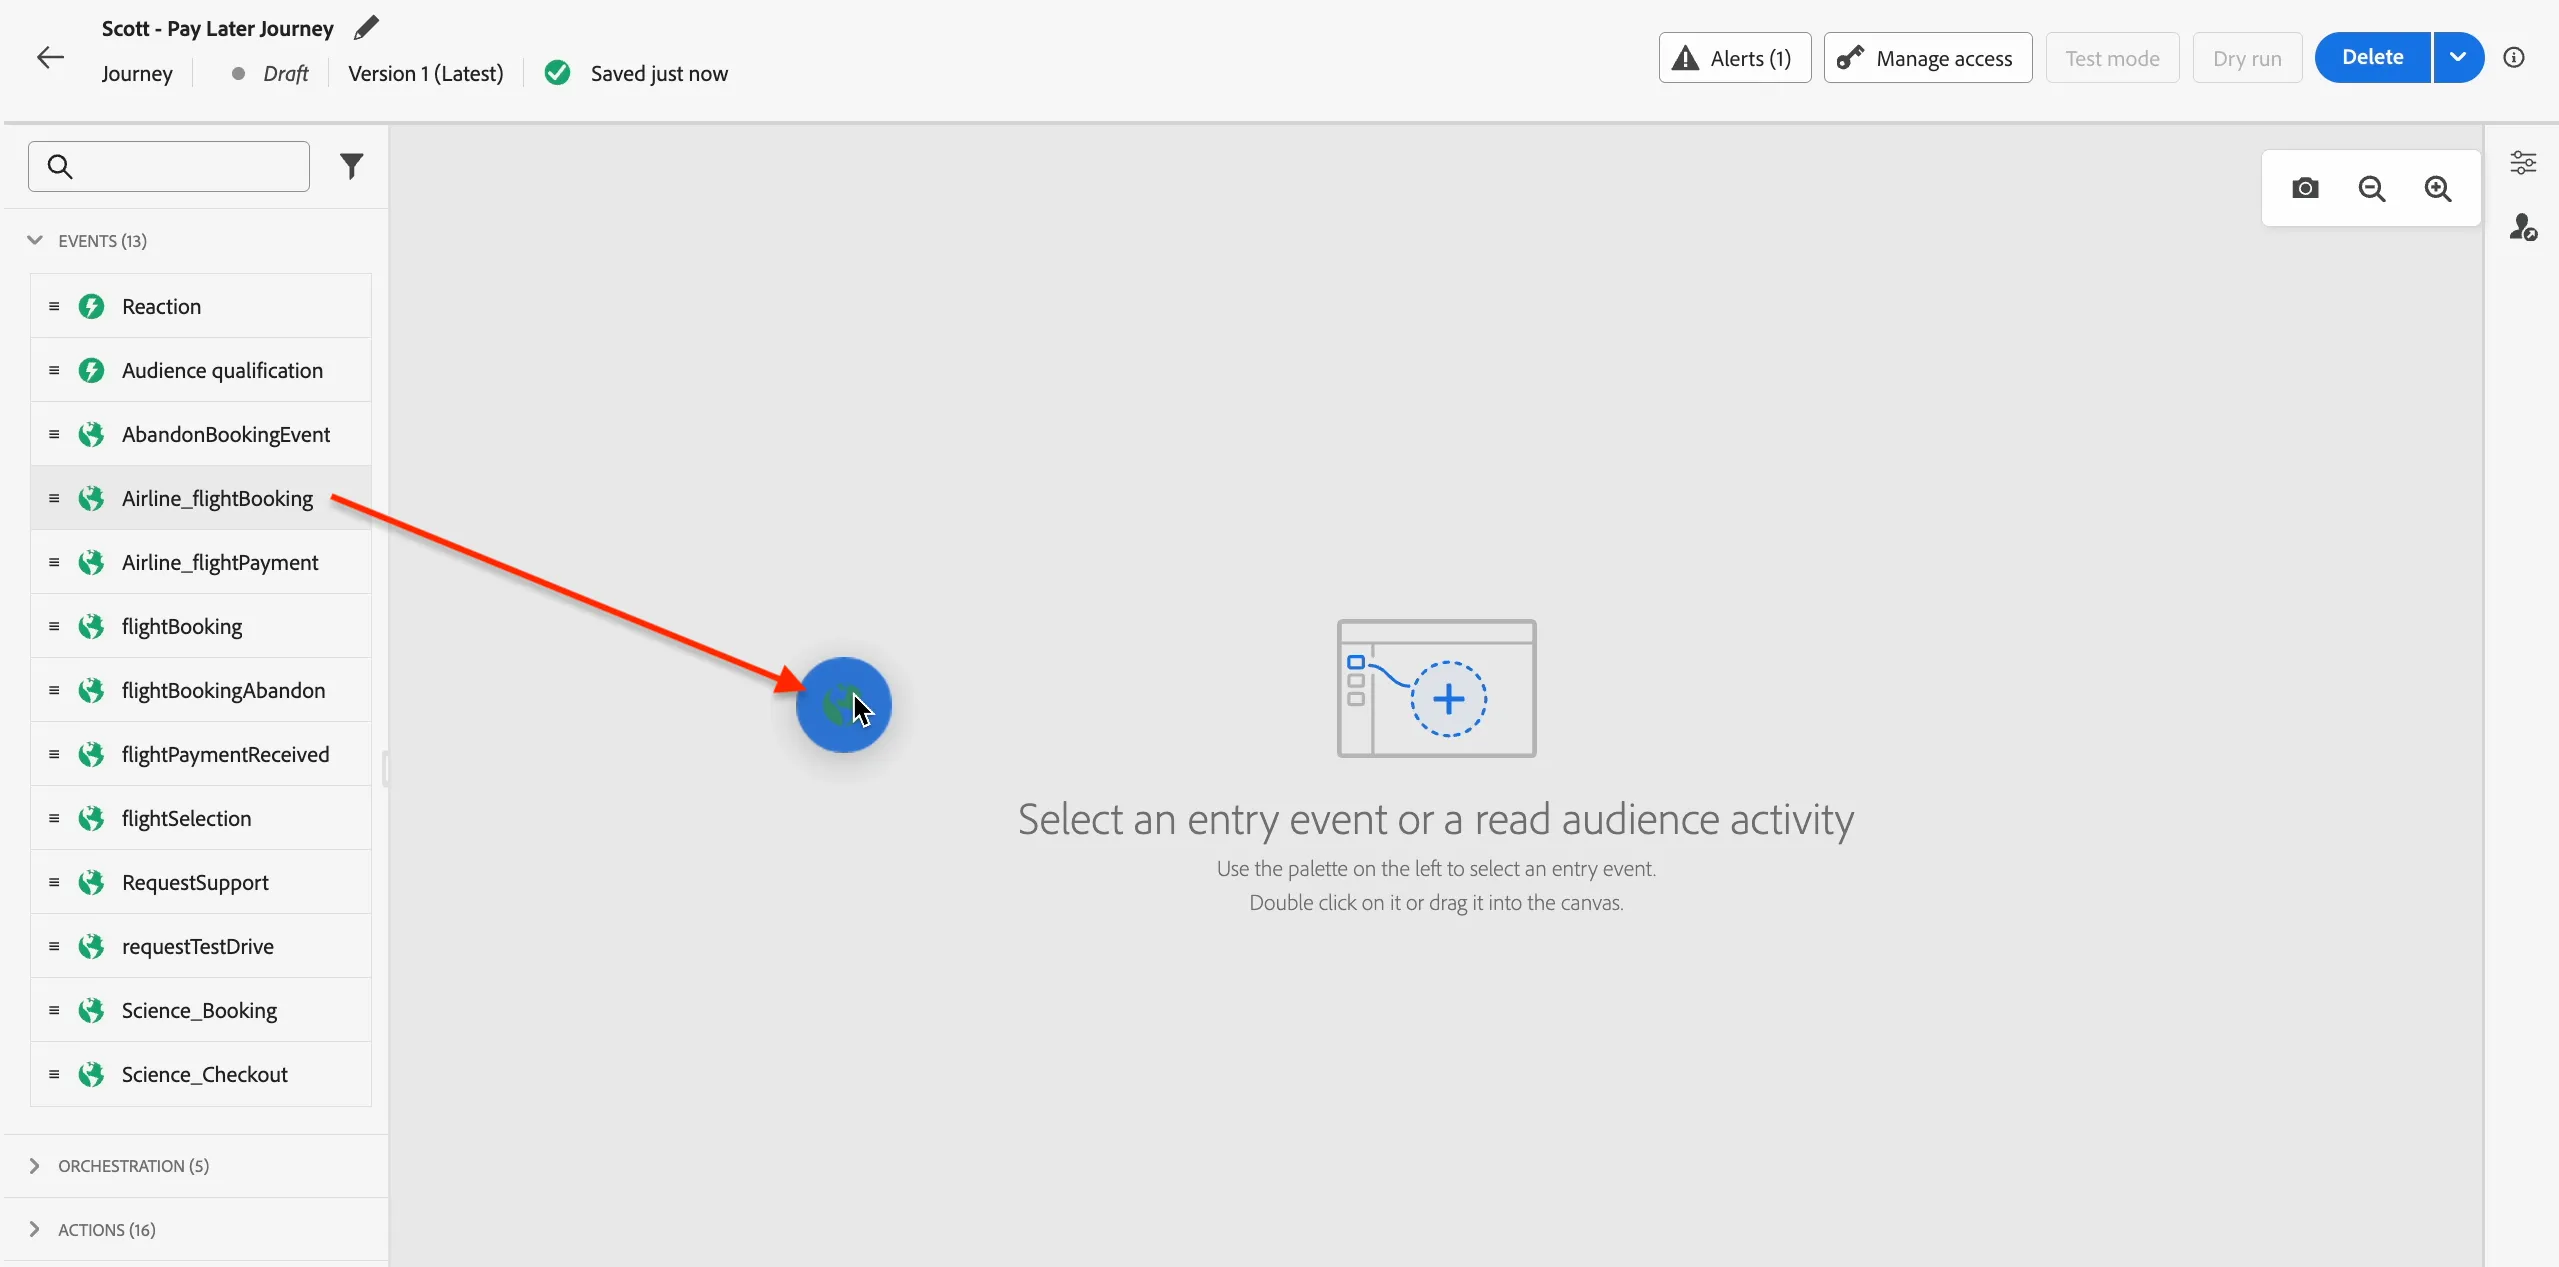
Task: Select flightBookingAbandon event
Action: pyautogui.click(x=201, y=690)
